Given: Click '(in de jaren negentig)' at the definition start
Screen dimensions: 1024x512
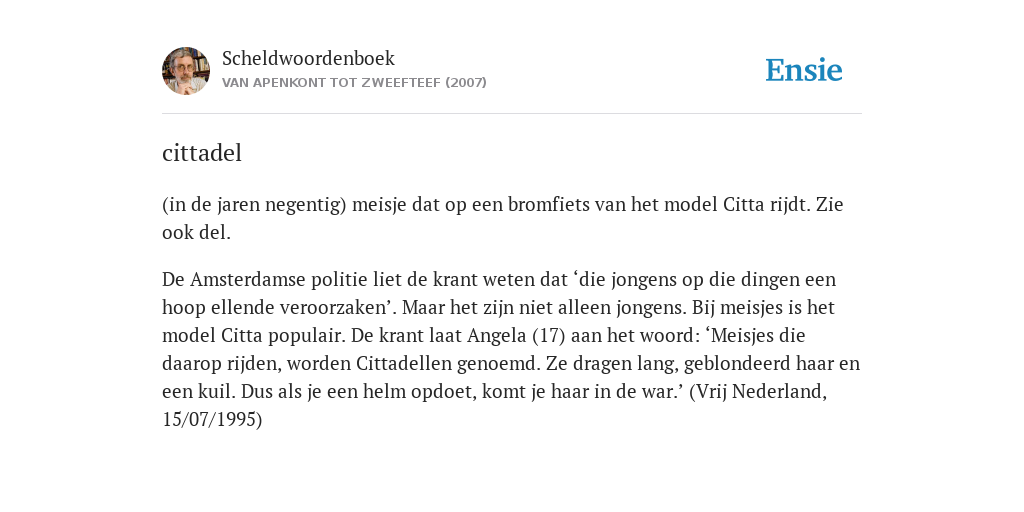Looking at the screenshot, I should (x=254, y=205).
